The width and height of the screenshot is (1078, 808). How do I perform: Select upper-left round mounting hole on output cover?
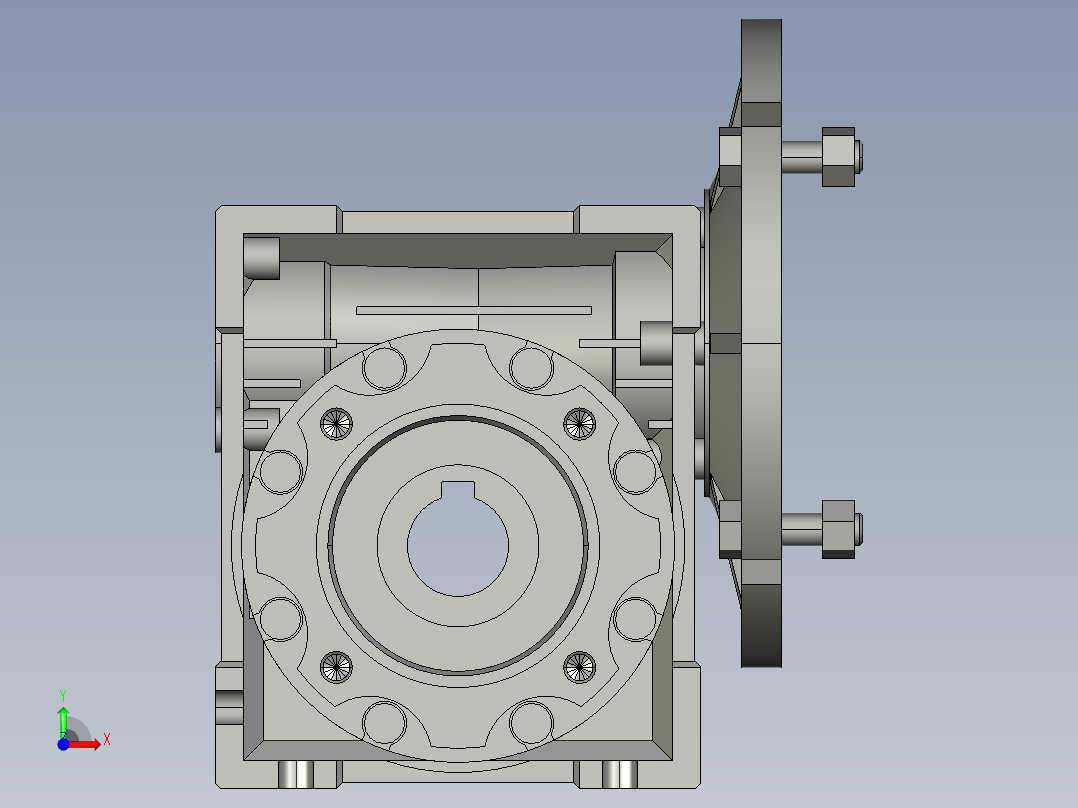384,368
